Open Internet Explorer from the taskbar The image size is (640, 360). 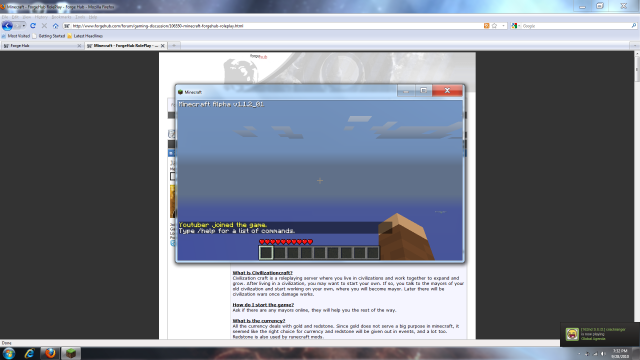click(x=29, y=353)
